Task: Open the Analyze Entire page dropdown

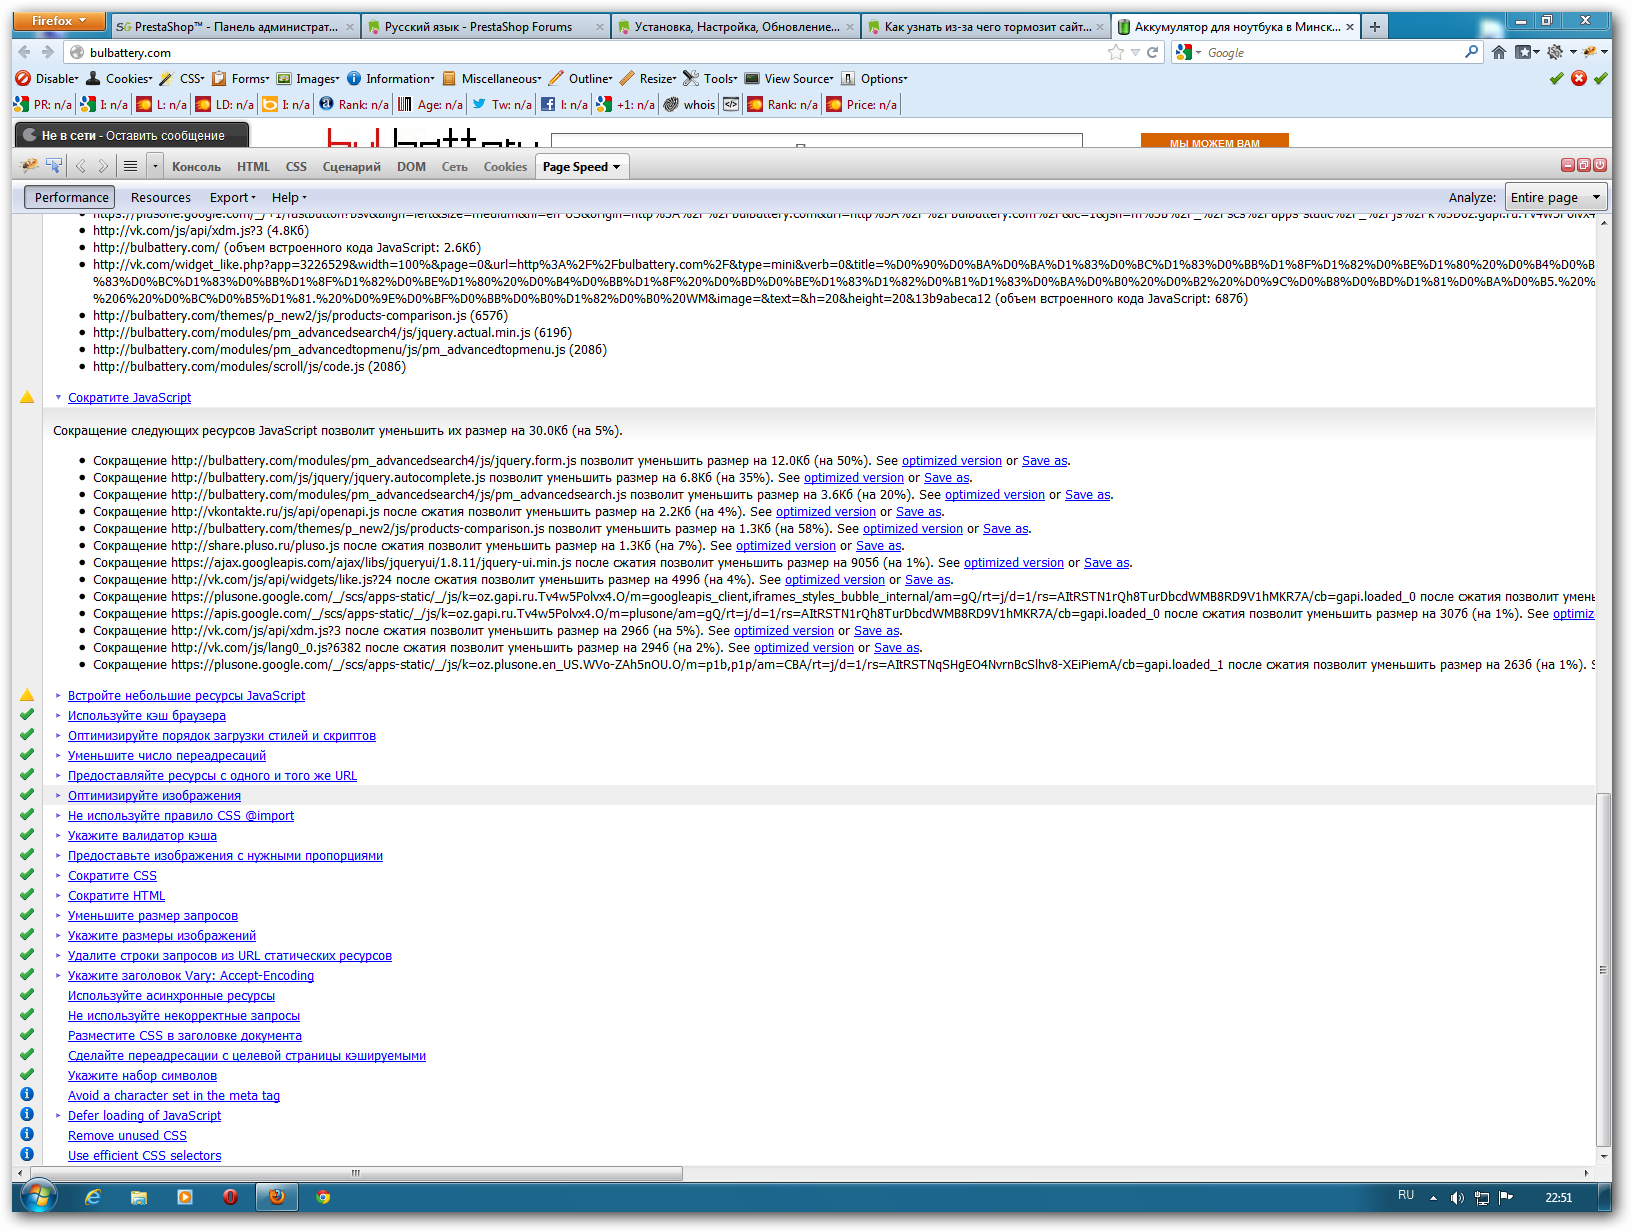Action: coord(1555,197)
